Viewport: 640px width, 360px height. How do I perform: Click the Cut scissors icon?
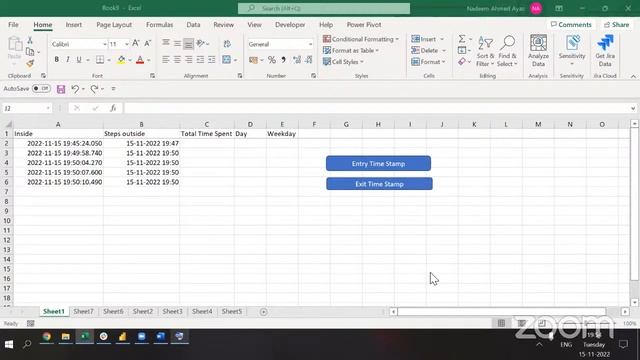coord(30,40)
